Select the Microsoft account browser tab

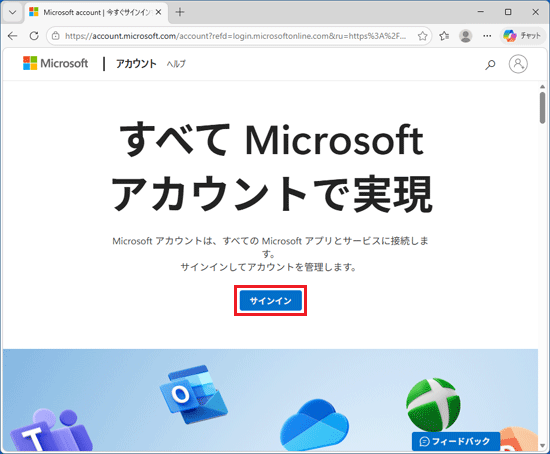96,12
